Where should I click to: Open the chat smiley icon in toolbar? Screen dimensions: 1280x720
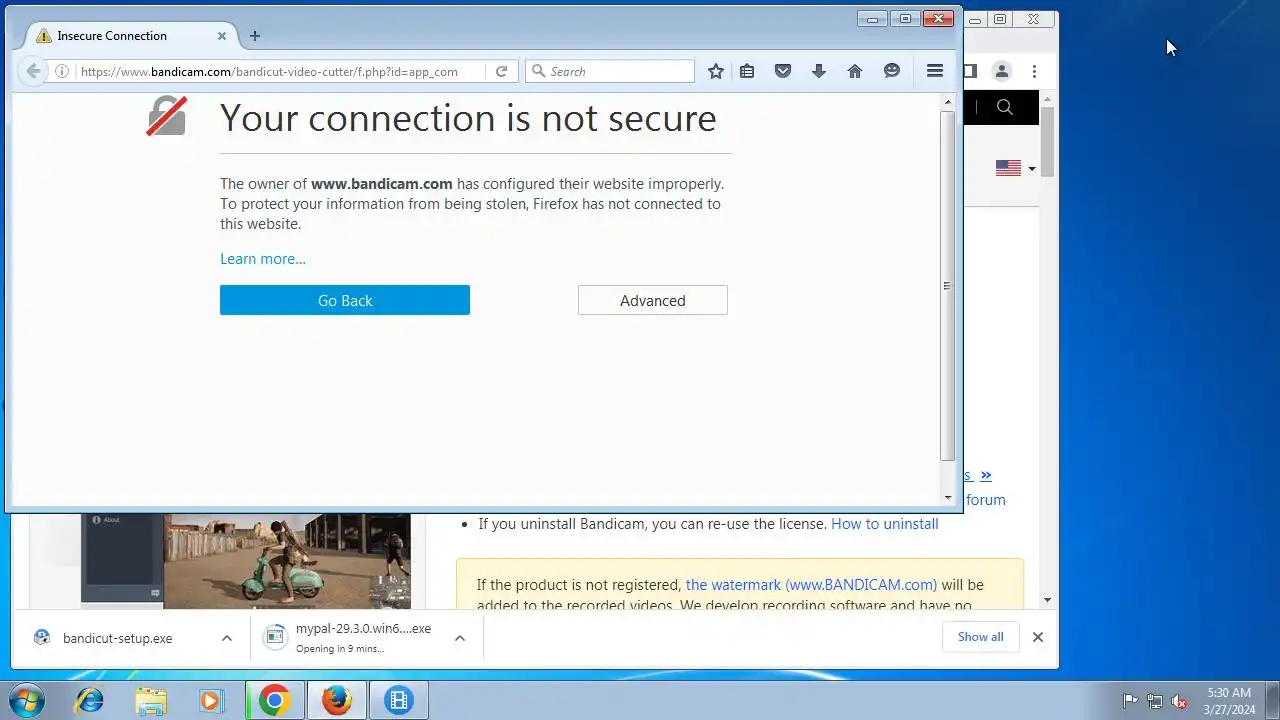click(x=892, y=71)
